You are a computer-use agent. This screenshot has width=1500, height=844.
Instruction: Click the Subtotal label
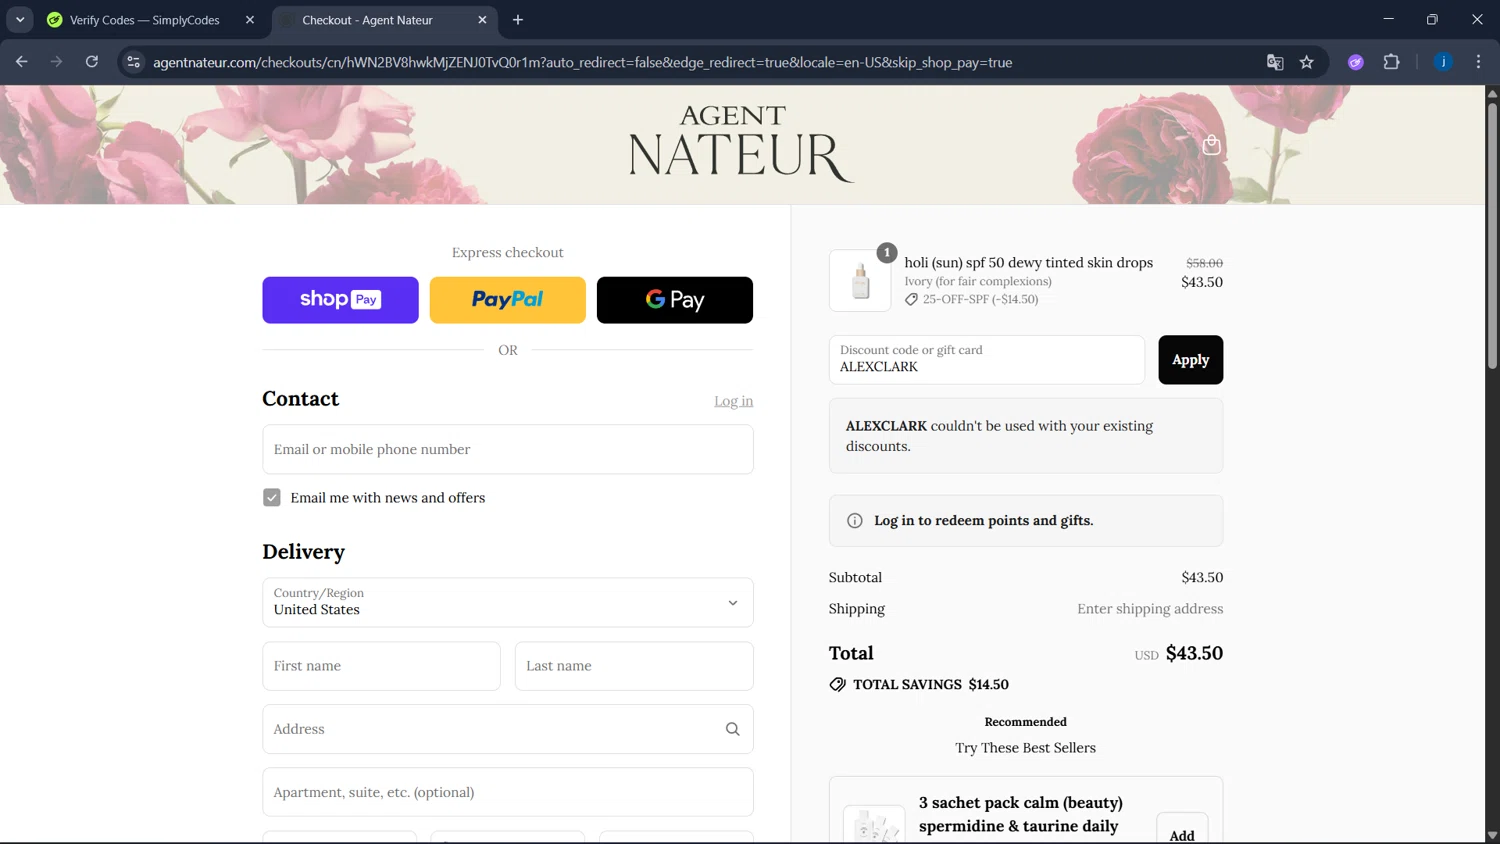pyautogui.click(x=855, y=578)
